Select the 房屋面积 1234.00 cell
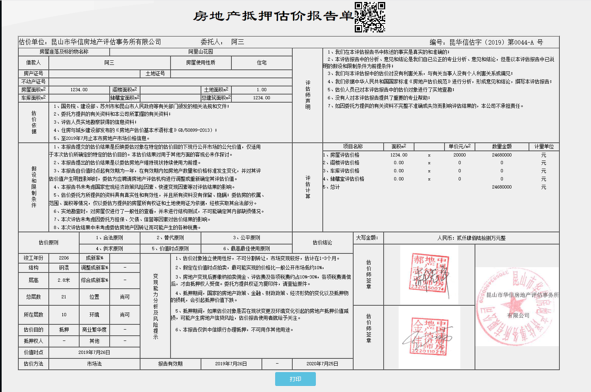 coord(79,90)
